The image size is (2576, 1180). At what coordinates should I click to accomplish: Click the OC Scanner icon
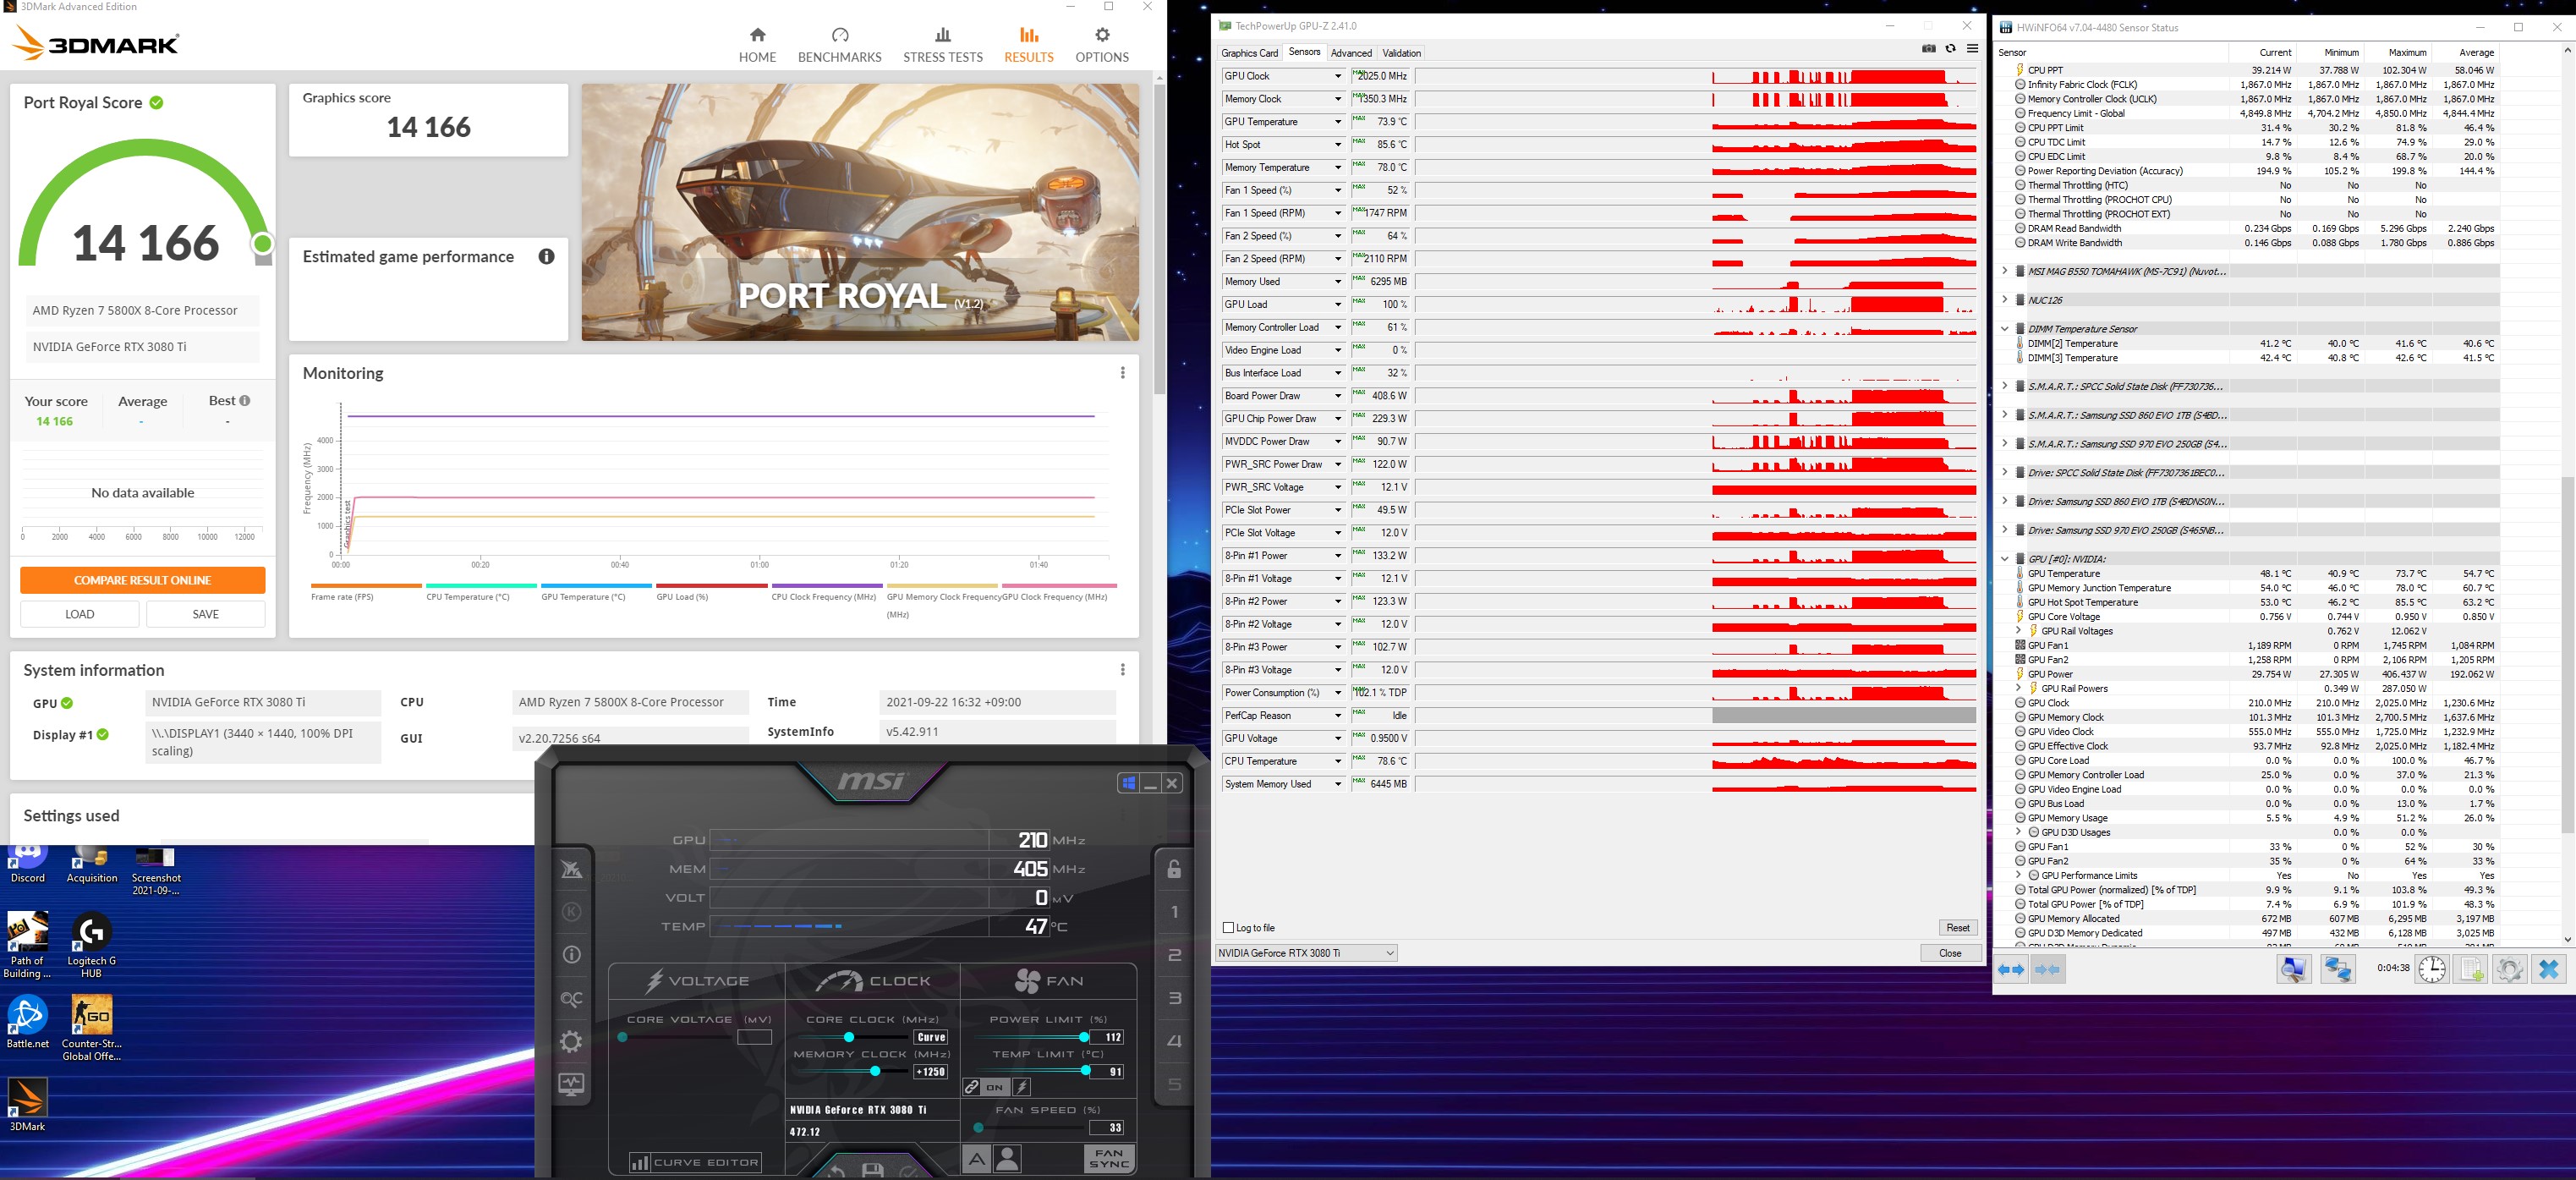point(571,999)
